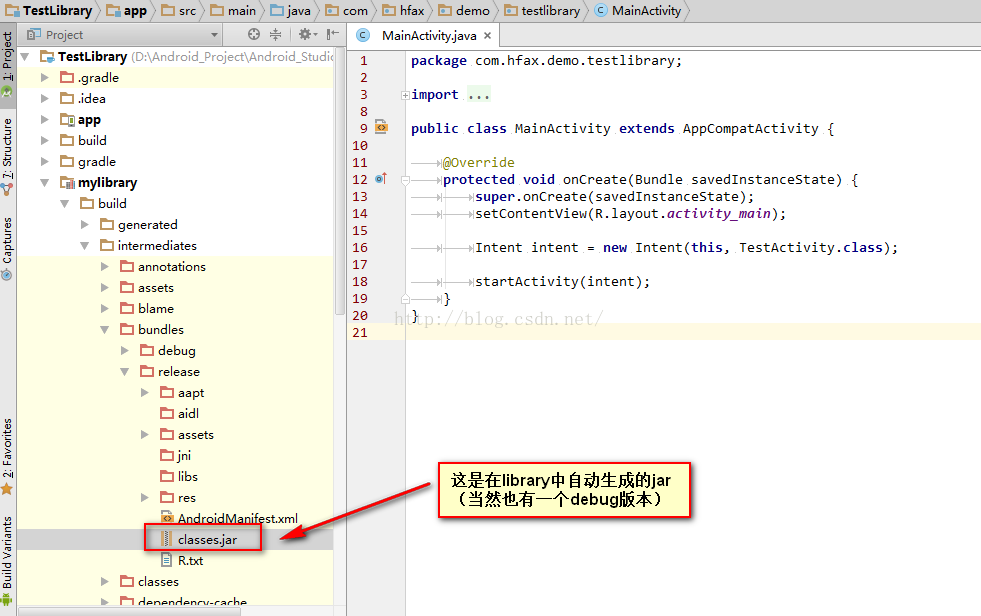Select AndroidManifest.xml in the release folder

tap(237, 519)
